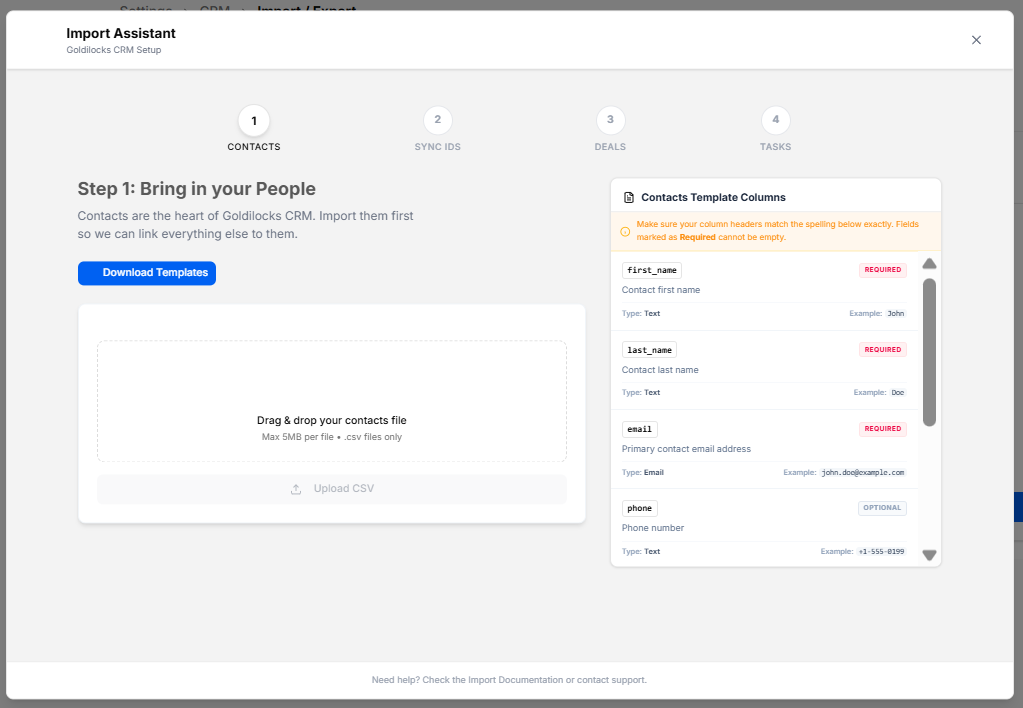This screenshot has width=1023, height=708.
Task: Click the Step 1: Bring in your People heading
Action: pos(196,189)
